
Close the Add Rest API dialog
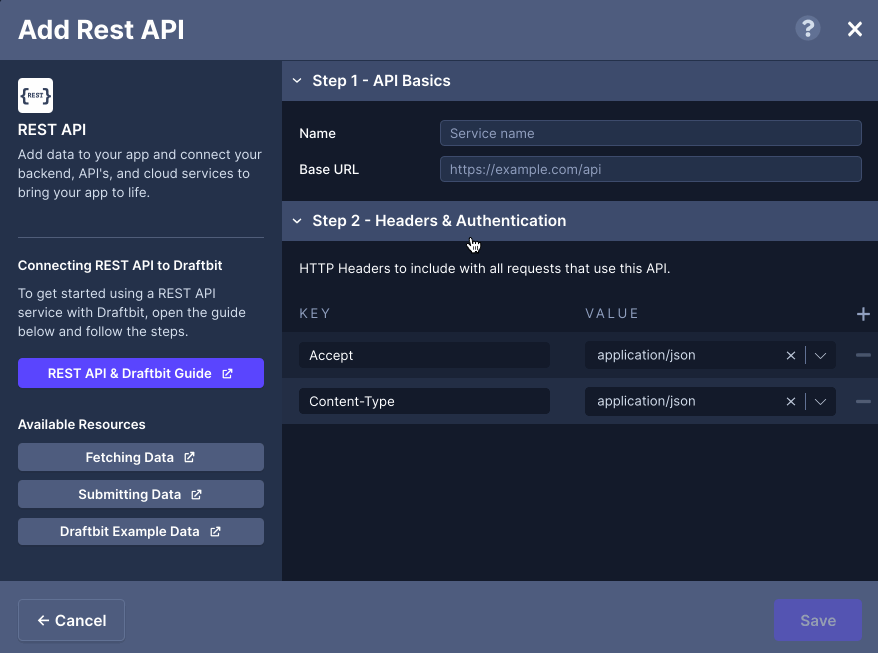[x=854, y=29]
